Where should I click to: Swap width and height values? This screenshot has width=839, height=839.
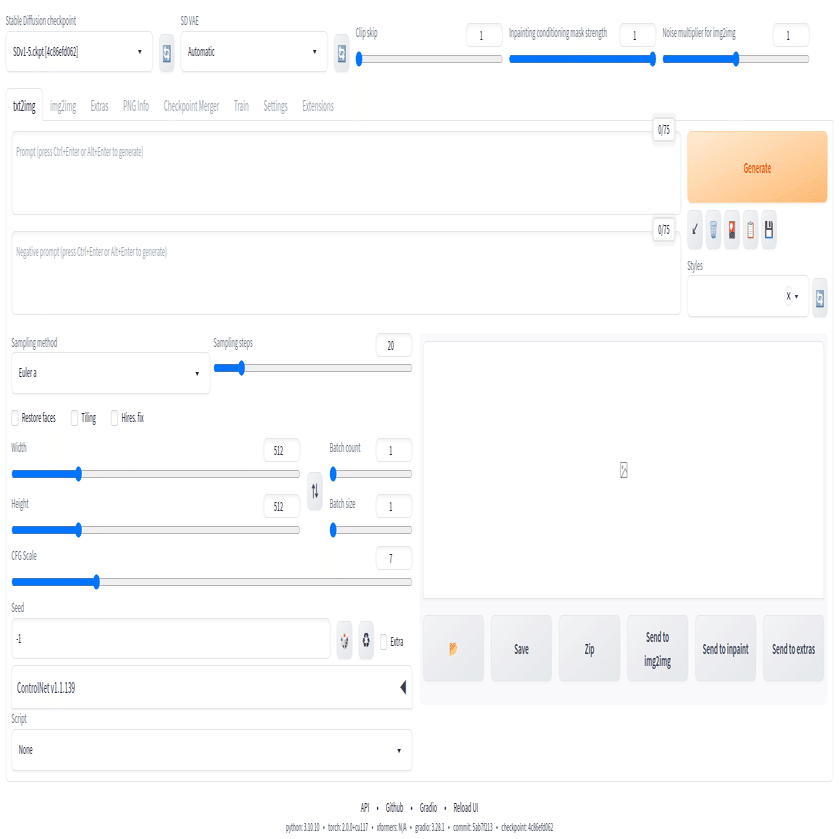coord(315,491)
